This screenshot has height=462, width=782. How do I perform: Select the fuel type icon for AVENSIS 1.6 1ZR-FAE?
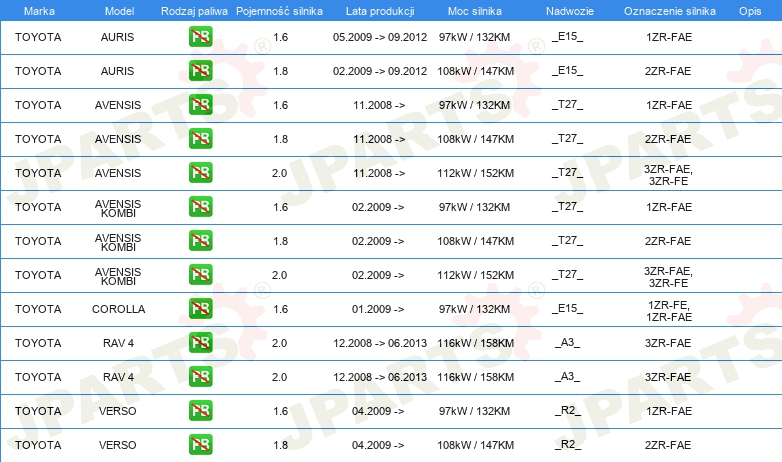coord(200,105)
